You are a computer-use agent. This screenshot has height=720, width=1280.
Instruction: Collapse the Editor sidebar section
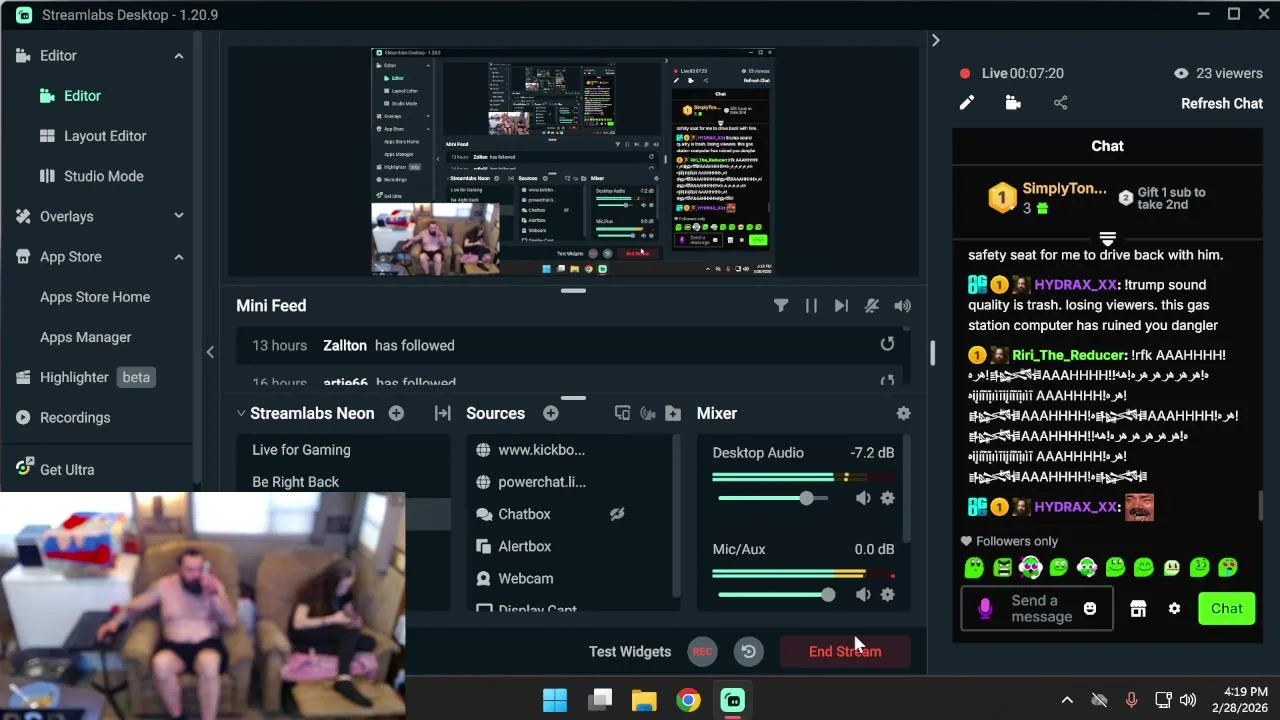click(x=179, y=56)
